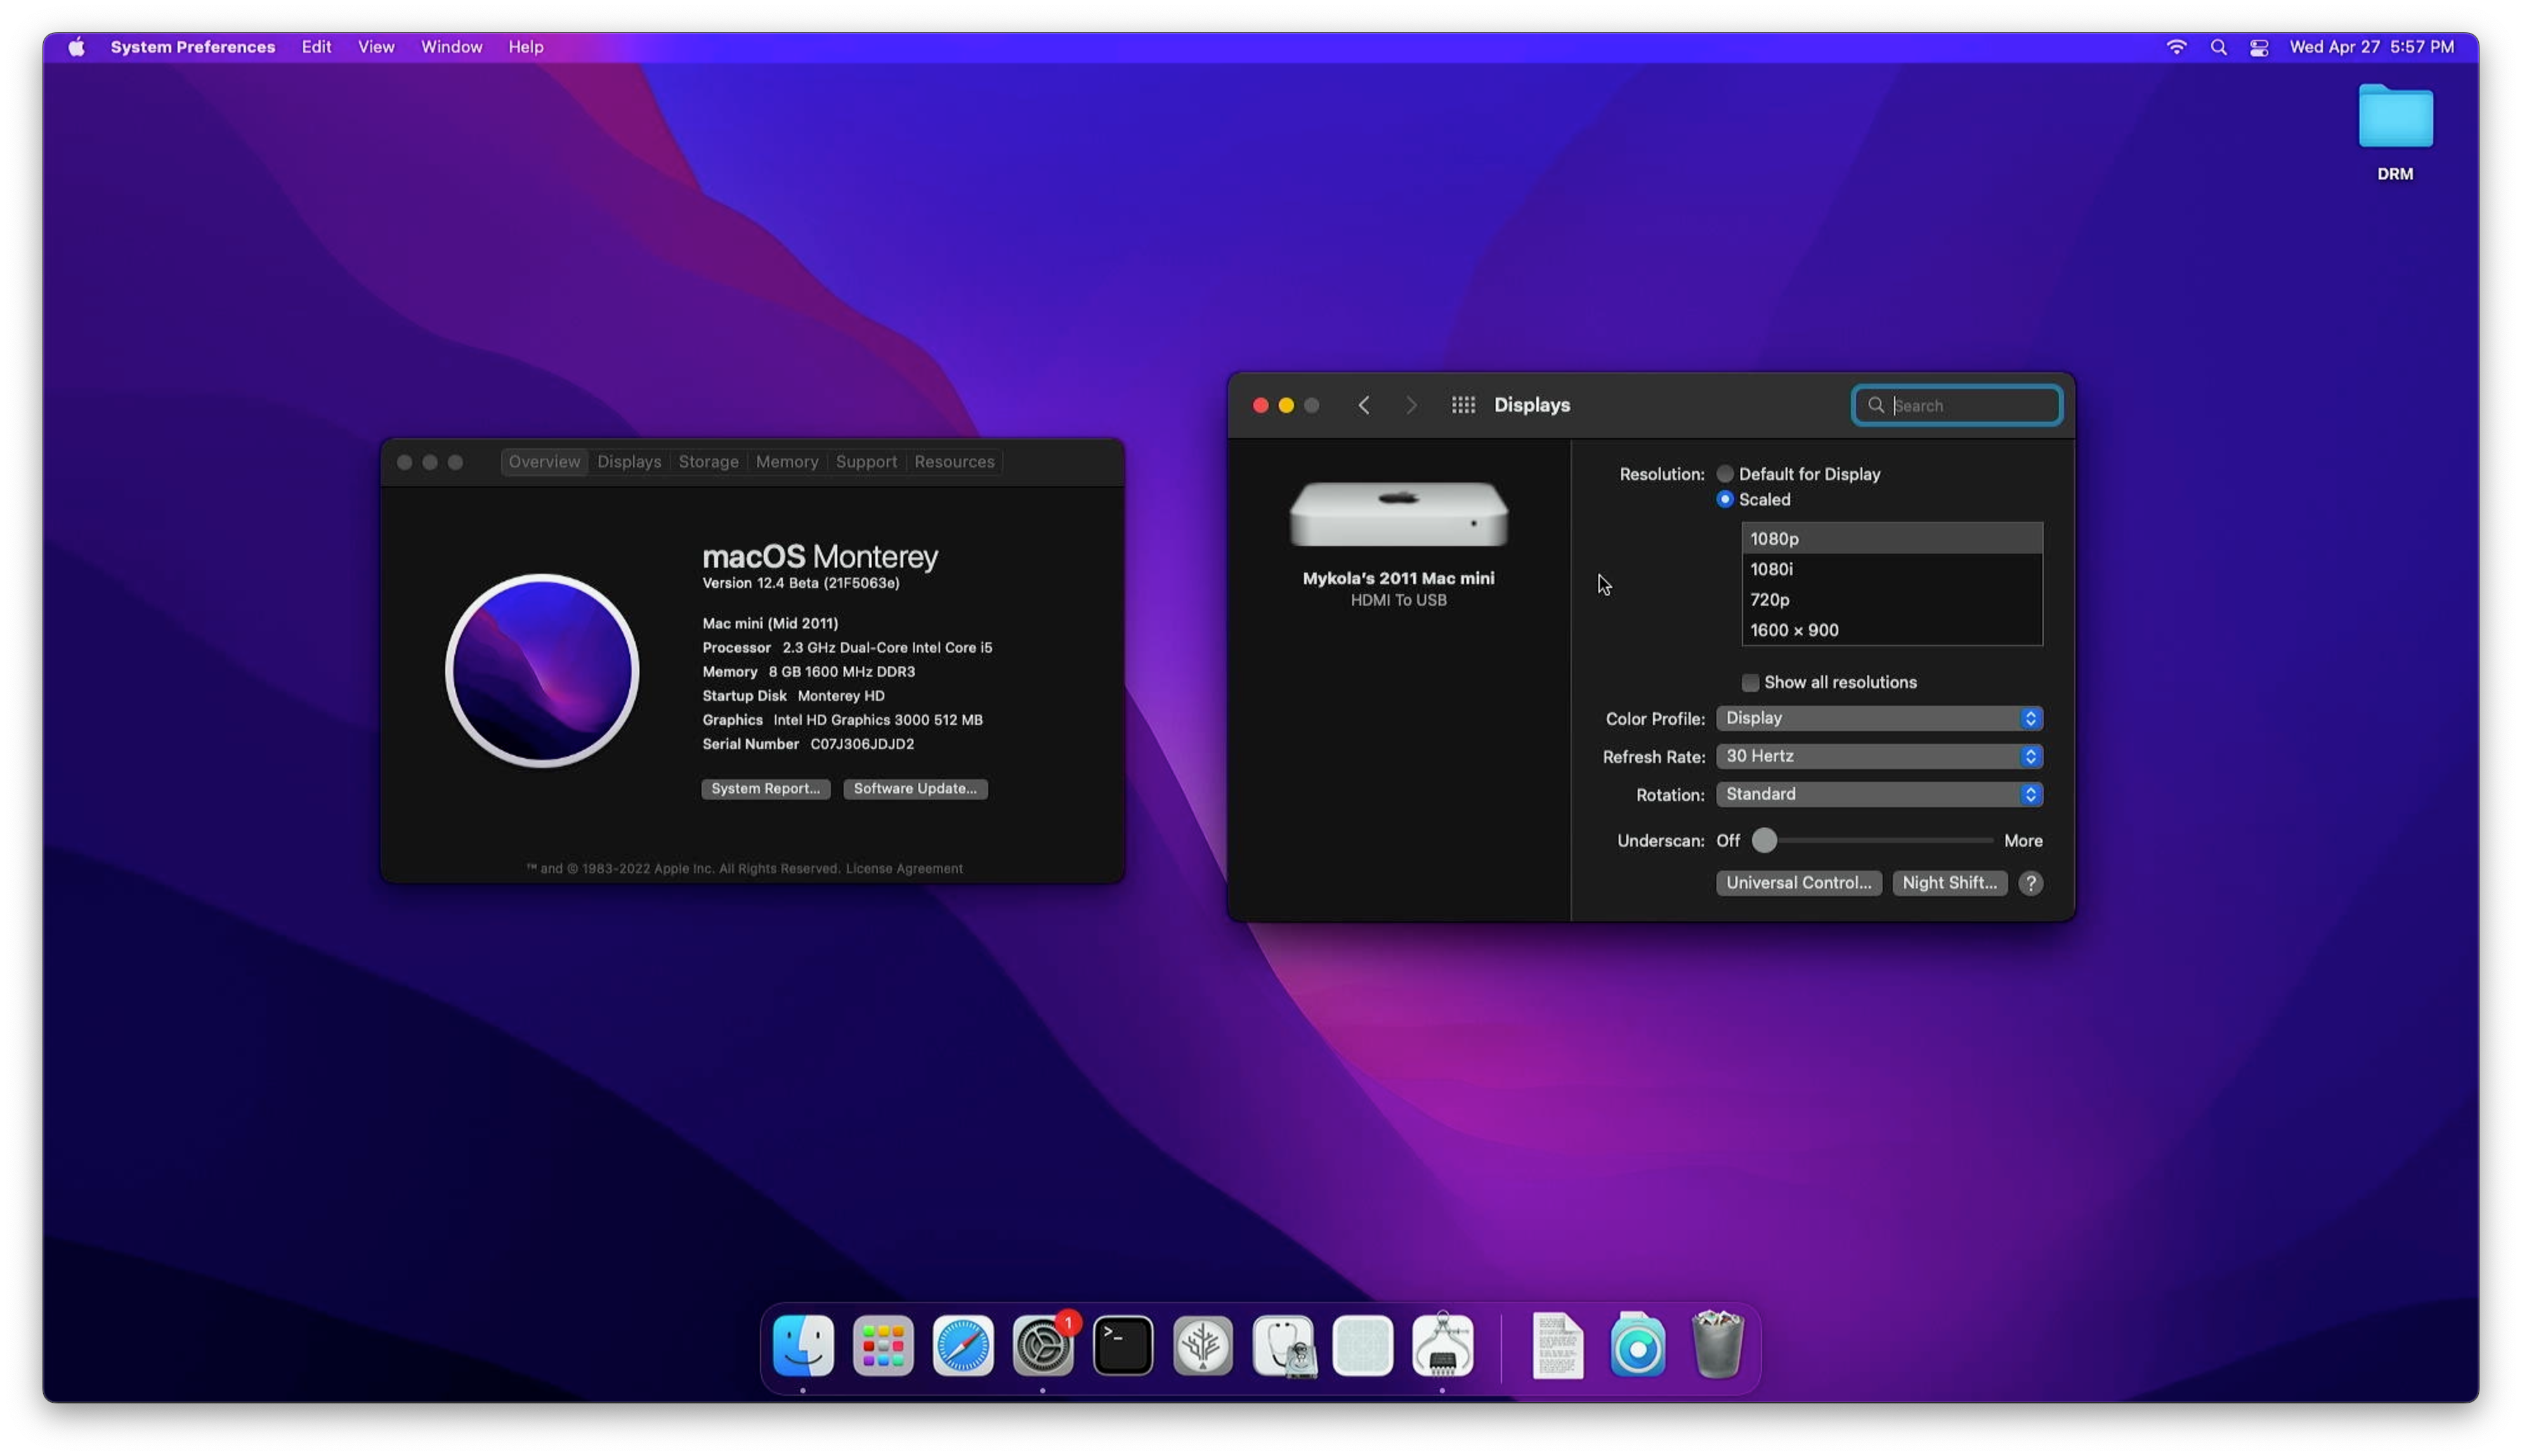This screenshot has width=2522, height=1456.
Task: Click the Control Center menu bar icon
Action: coord(2259,47)
